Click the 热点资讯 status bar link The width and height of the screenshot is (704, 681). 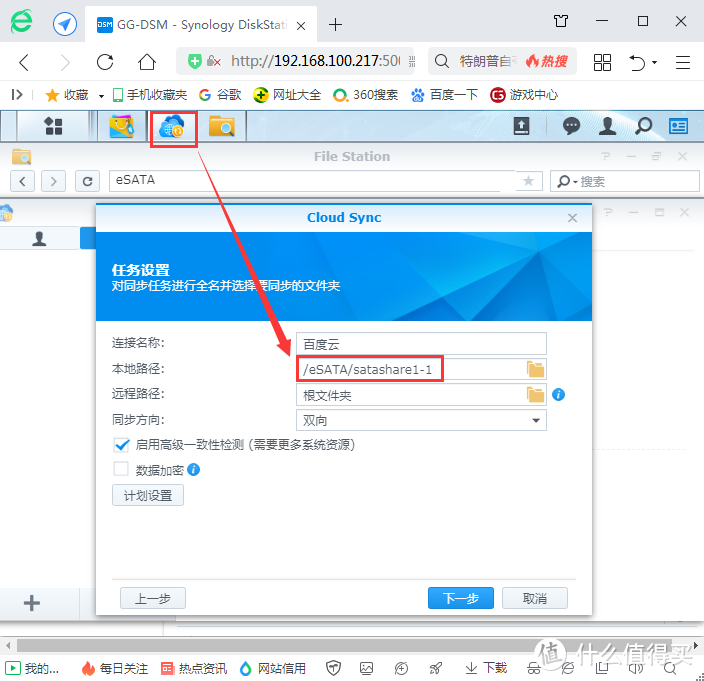194,668
